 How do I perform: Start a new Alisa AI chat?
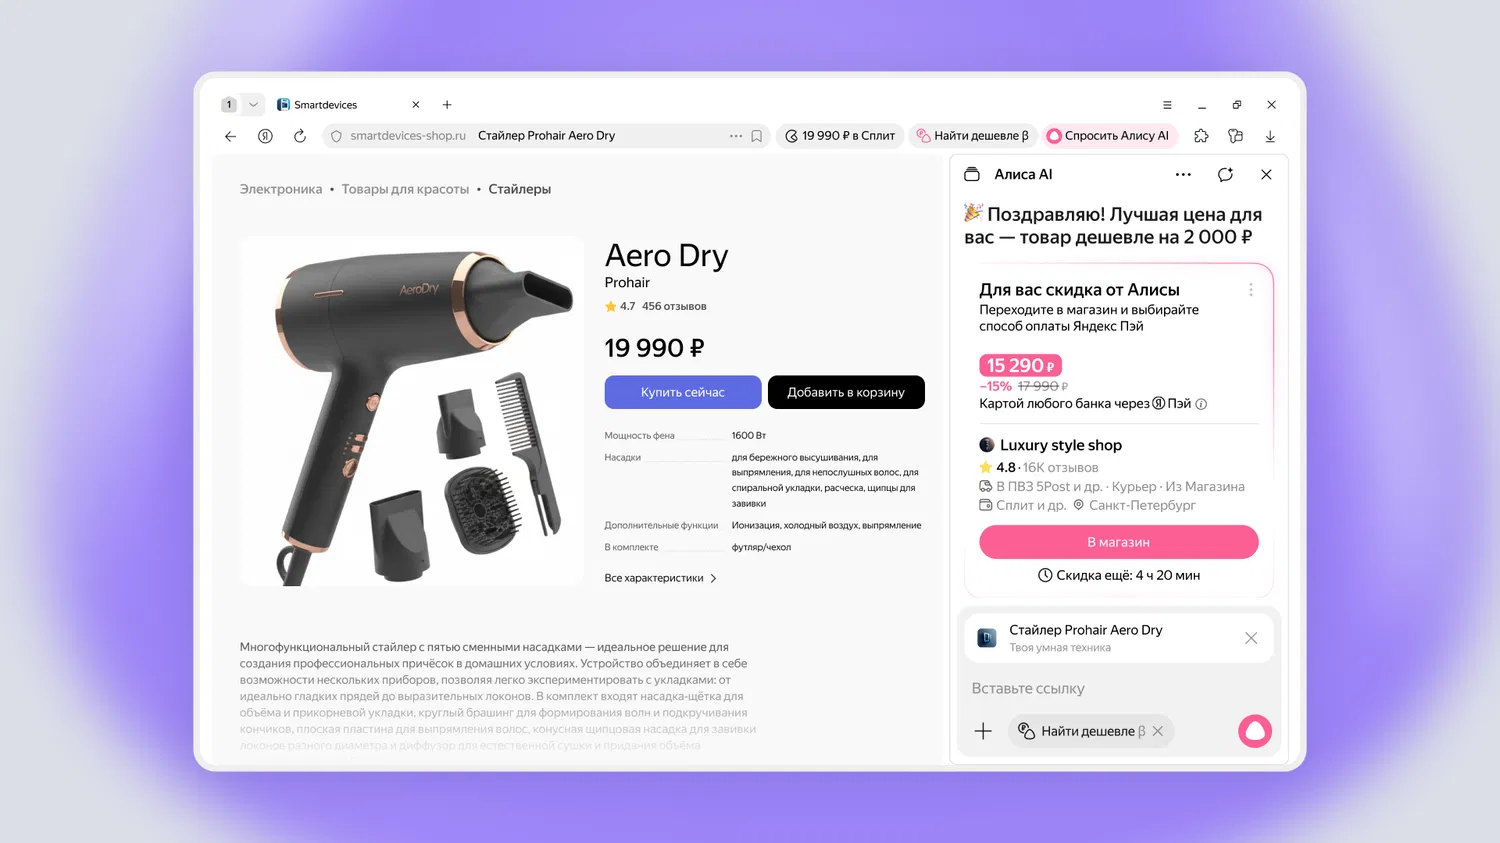tap(1225, 174)
